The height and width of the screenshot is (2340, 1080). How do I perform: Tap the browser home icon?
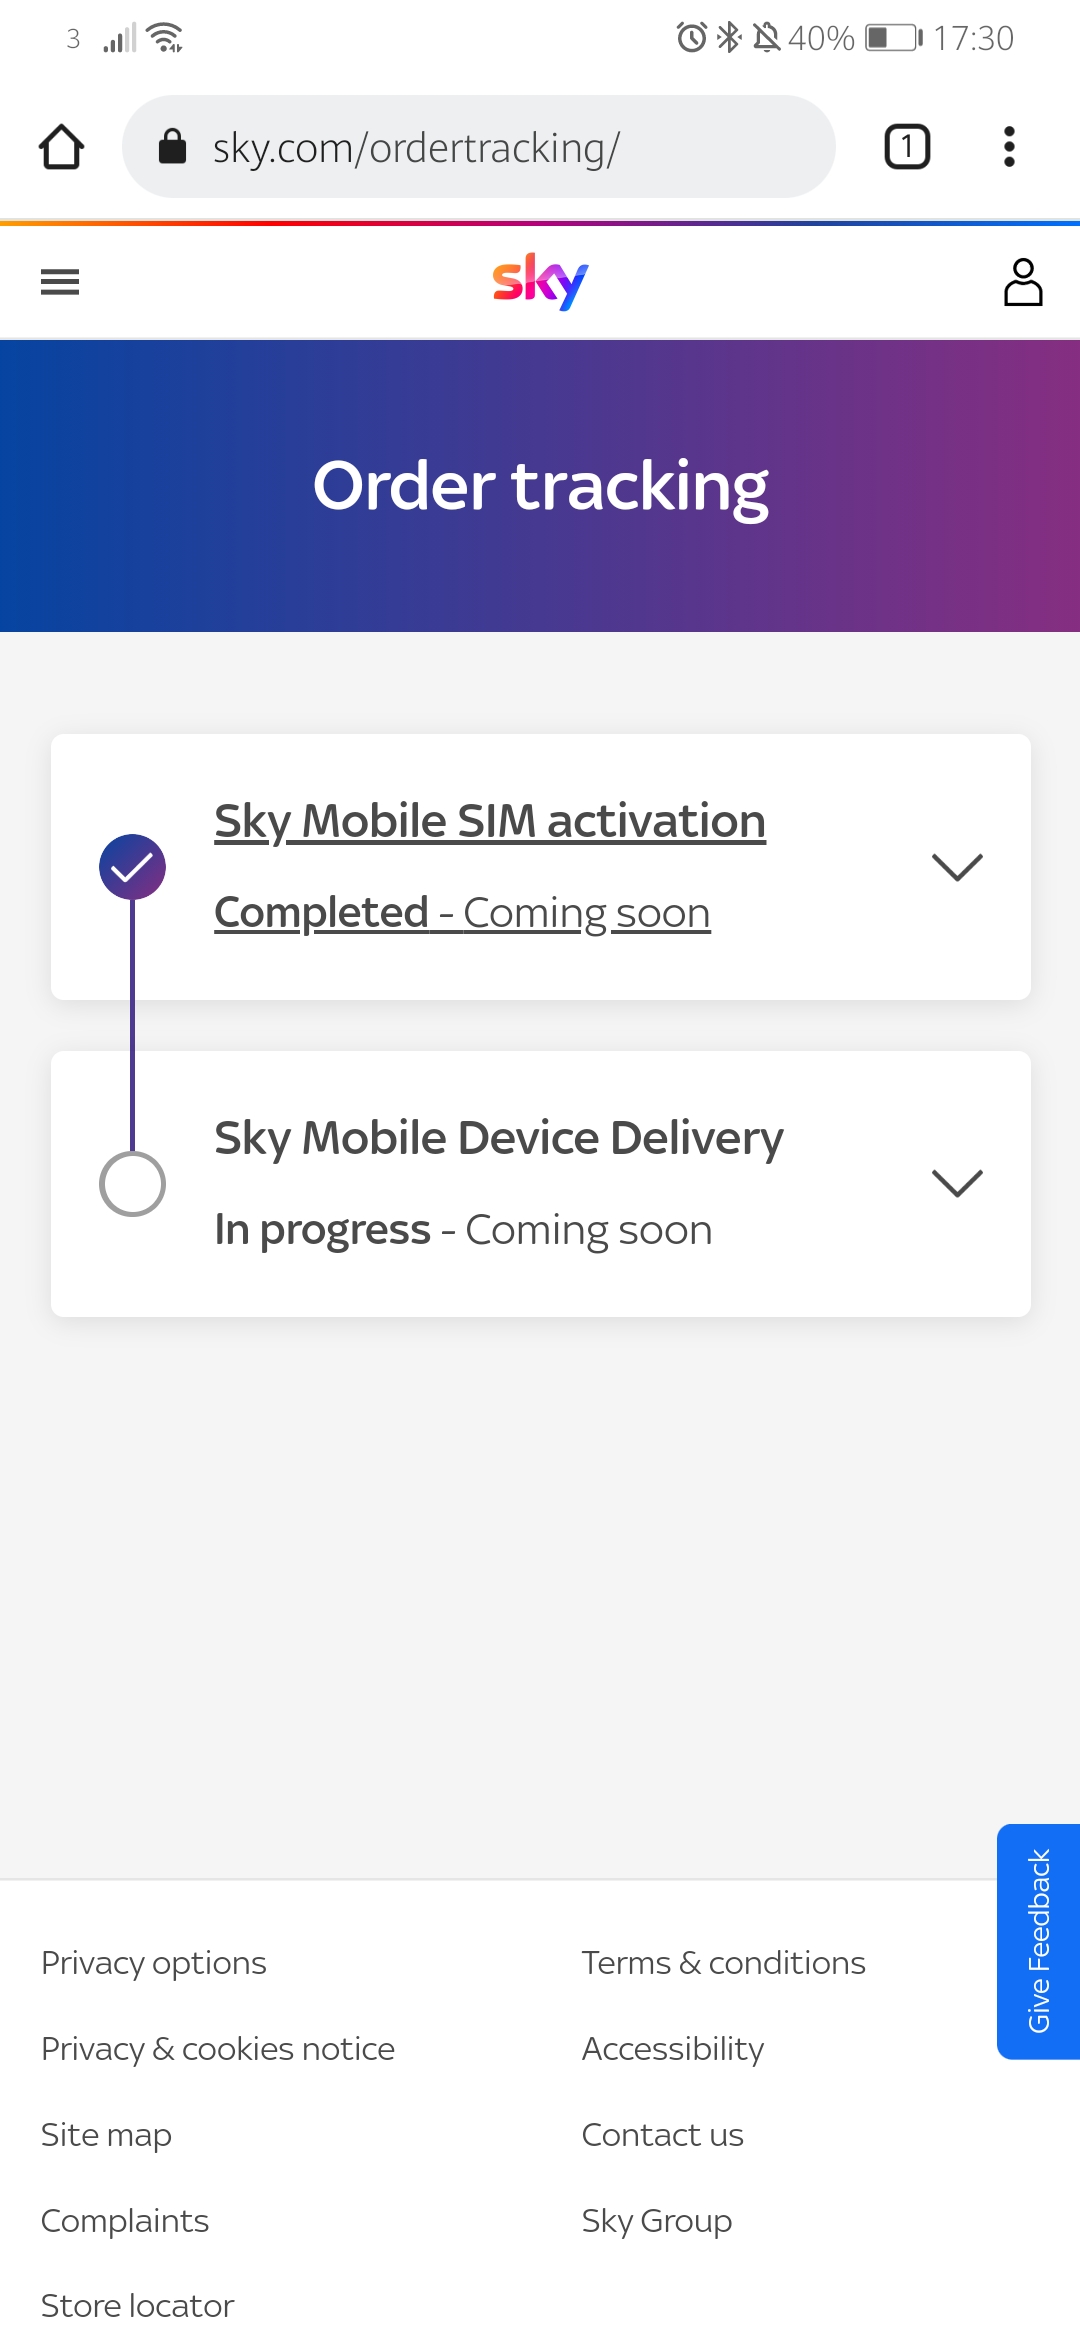(x=61, y=147)
